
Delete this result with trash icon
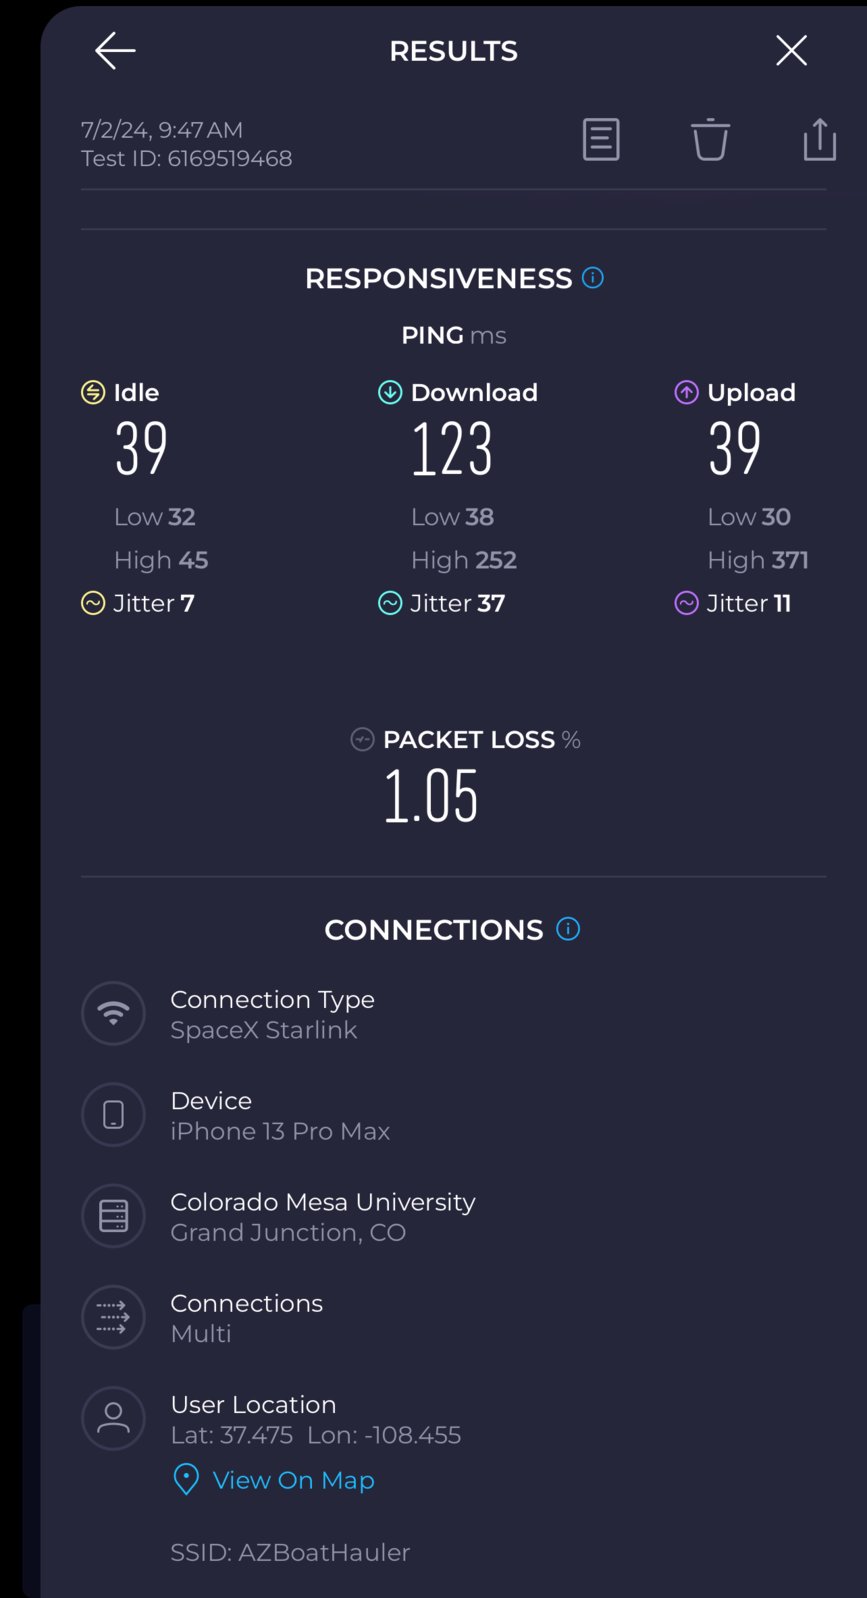click(710, 139)
